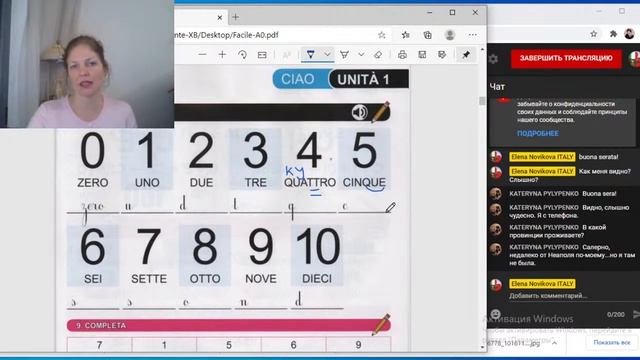Viewport: 640px width, 360px height.
Task: Open Draw pen options dropdown
Action: pyautogui.click(x=327, y=54)
